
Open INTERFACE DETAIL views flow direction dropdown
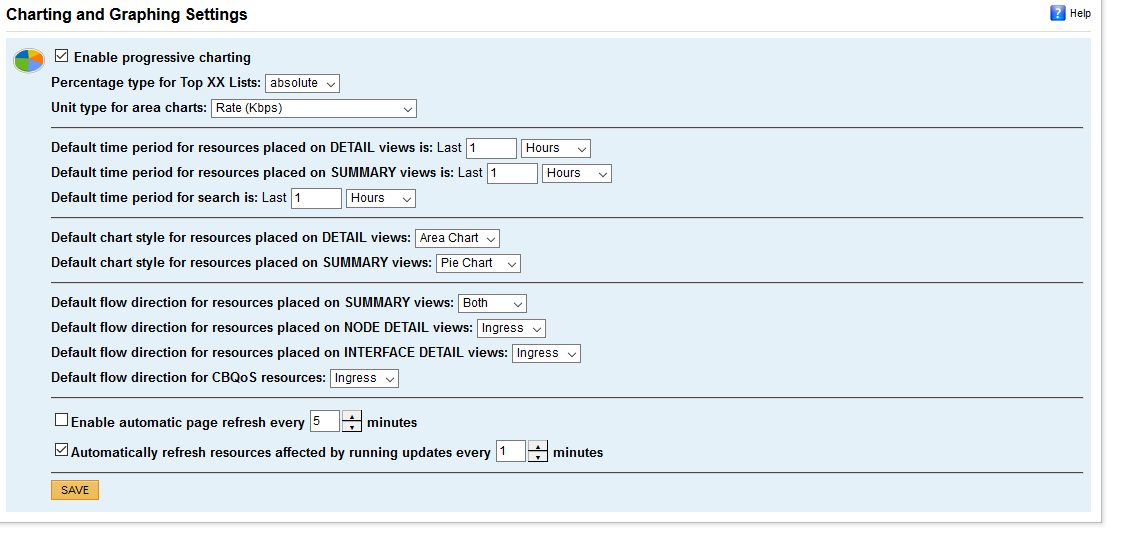coord(546,353)
